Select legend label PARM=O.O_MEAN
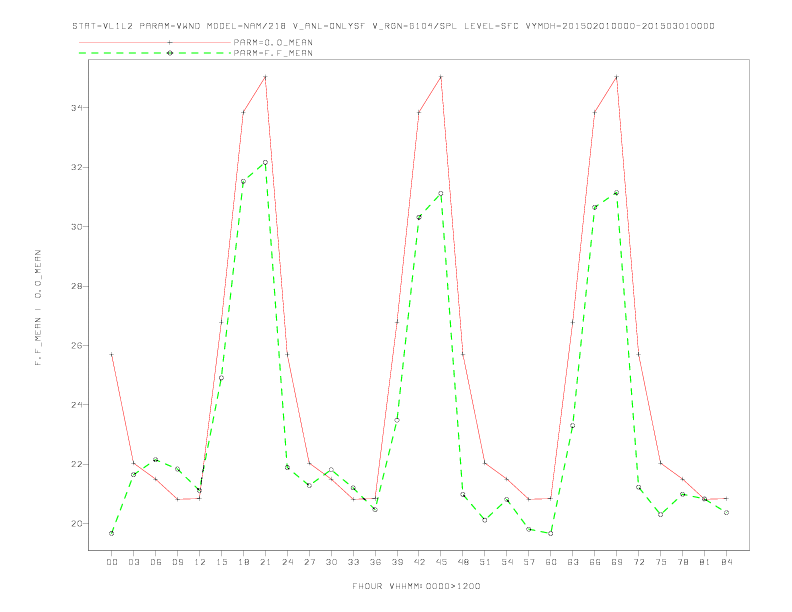This screenshot has height=612, width=792. (273, 42)
